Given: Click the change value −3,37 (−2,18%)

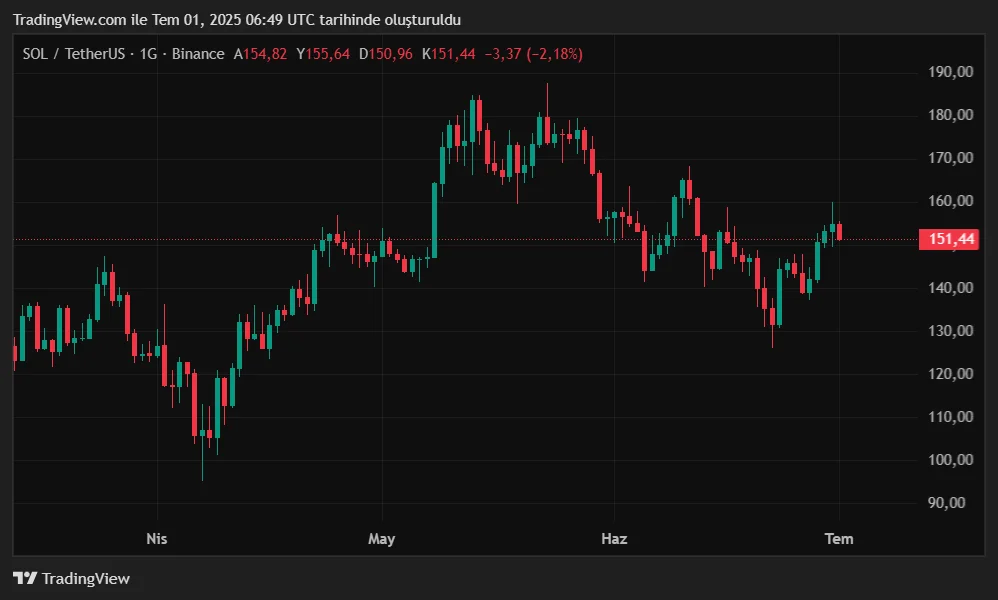Looking at the screenshot, I should (533, 54).
